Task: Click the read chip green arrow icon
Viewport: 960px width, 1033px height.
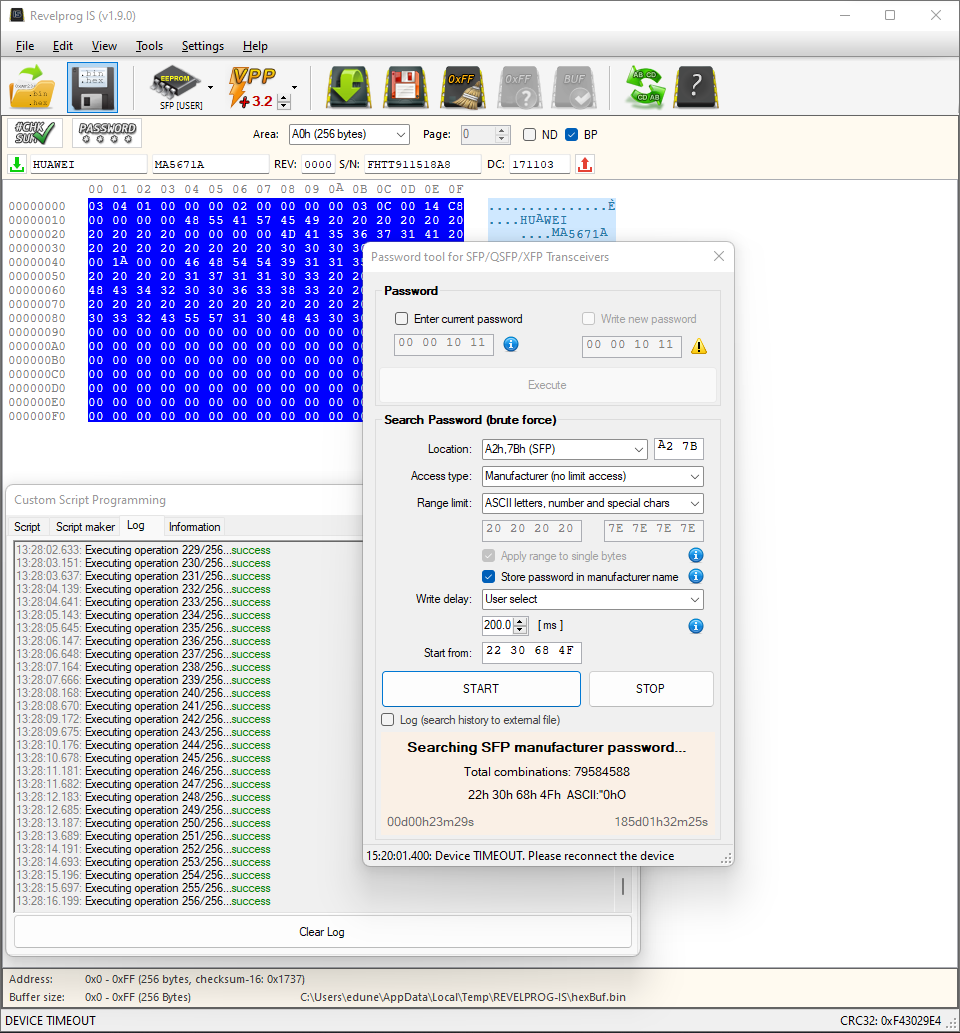Action: [349, 87]
